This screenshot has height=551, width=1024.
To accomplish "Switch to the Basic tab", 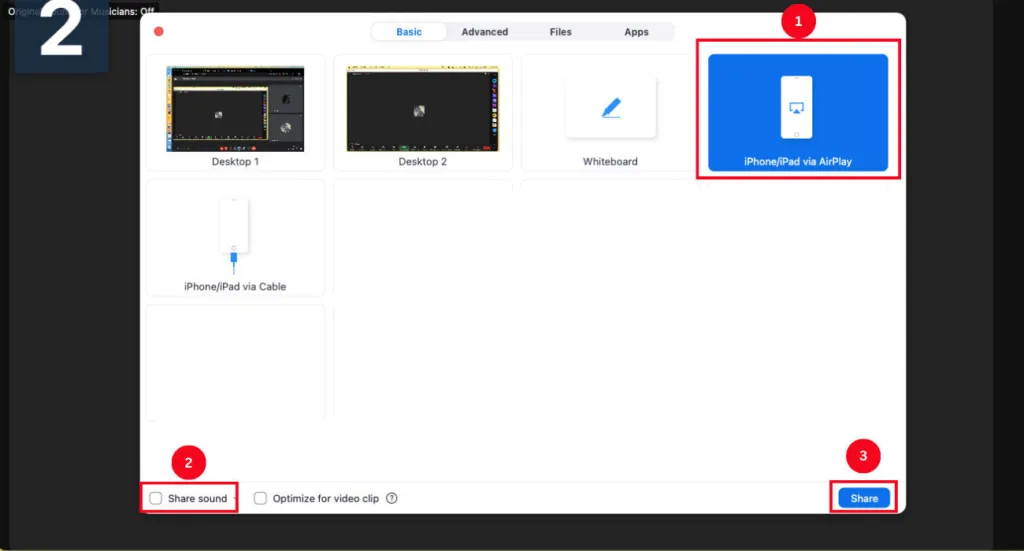I will click(x=409, y=32).
